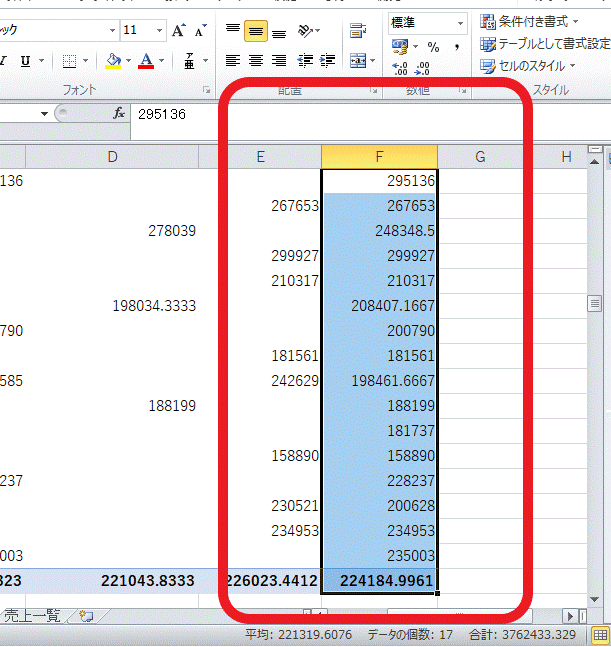Screen dimensions: 611x647
Task: Click the orientation (angled text) icon
Action: click(308, 31)
